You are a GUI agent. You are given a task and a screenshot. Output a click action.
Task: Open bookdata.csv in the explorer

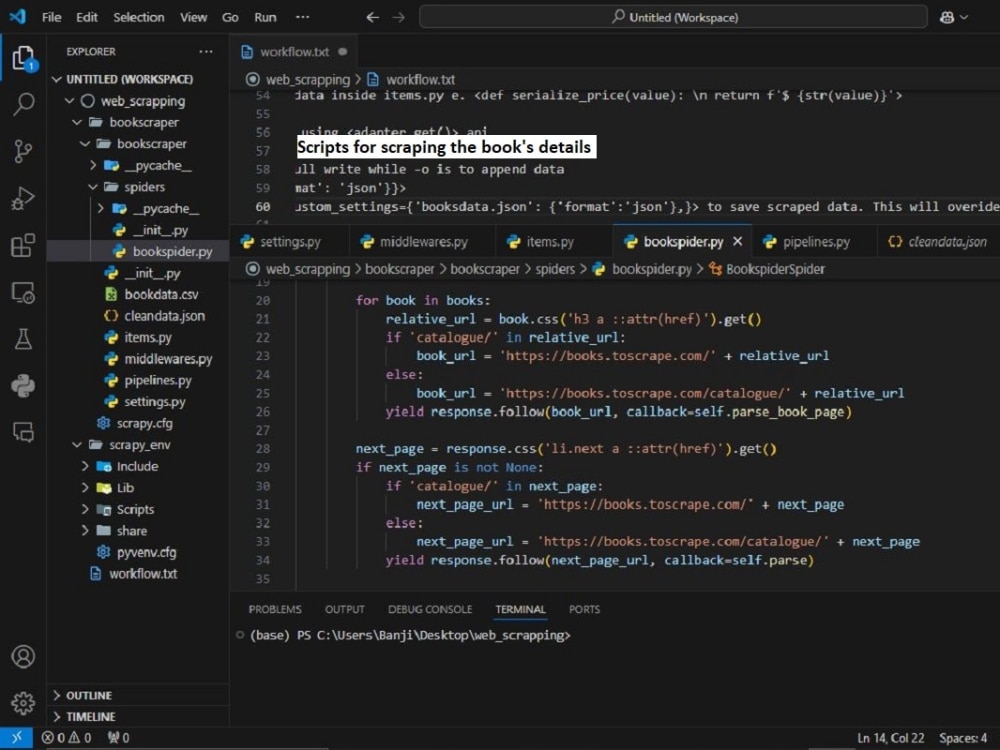138,295
